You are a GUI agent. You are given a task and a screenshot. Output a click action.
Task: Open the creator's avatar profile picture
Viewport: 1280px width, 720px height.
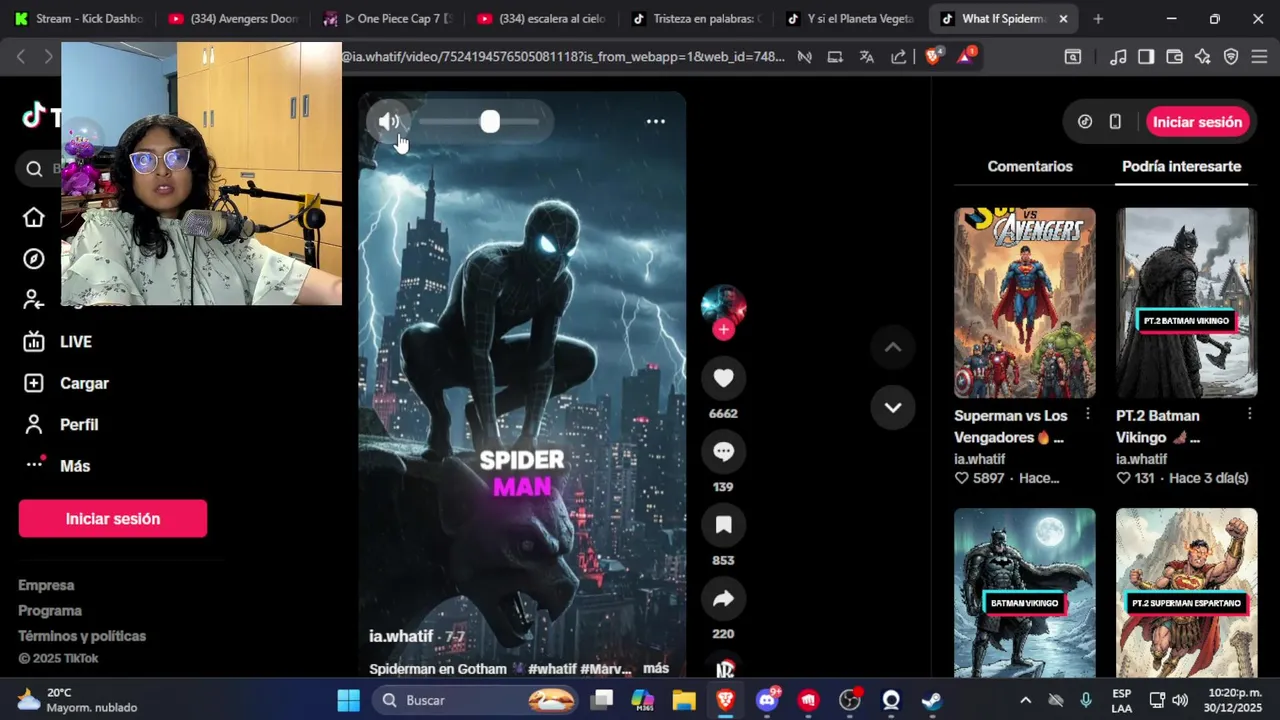pos(723,307)
